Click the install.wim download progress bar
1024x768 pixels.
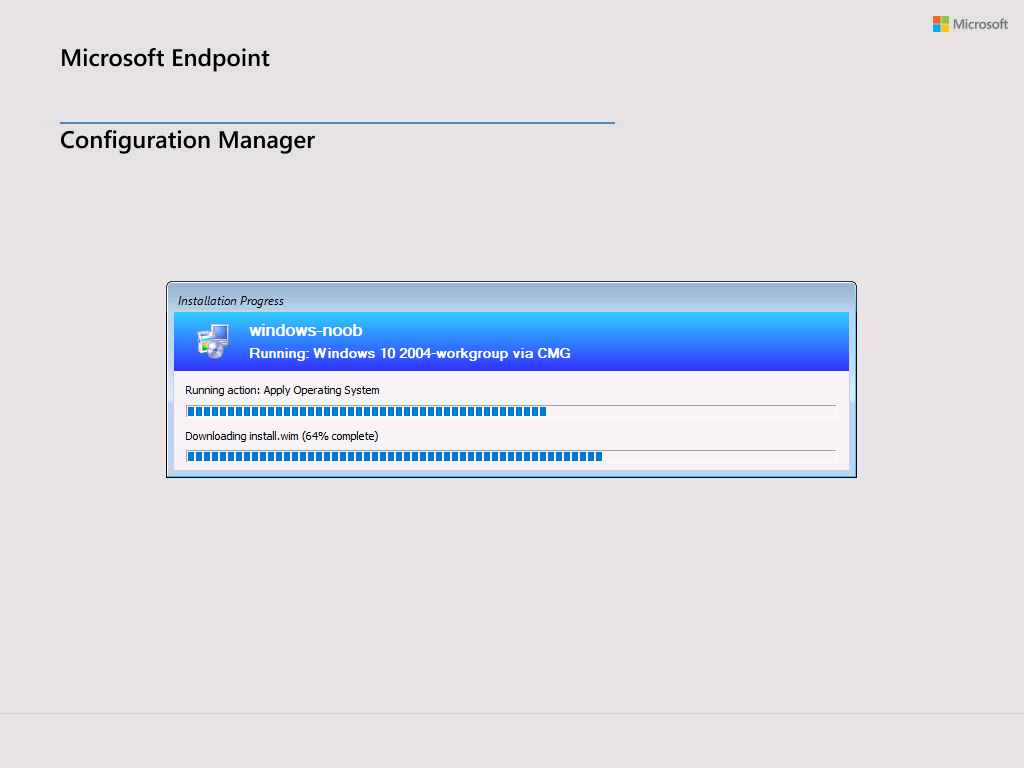pyautogui.click(x=511, y=456)
